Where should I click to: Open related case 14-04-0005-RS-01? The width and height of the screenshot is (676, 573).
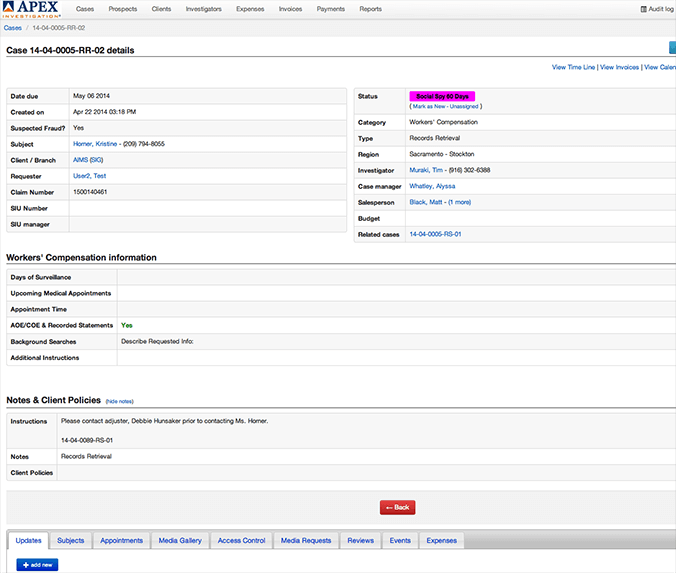435,234
